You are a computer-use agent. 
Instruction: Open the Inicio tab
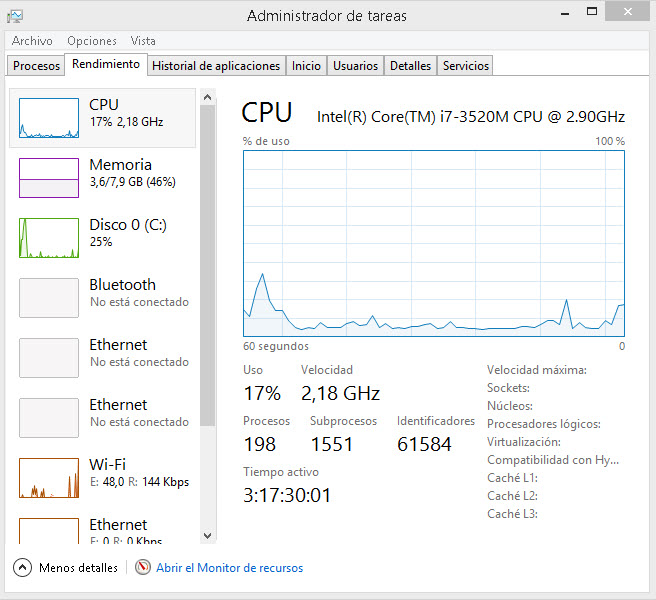306,66
